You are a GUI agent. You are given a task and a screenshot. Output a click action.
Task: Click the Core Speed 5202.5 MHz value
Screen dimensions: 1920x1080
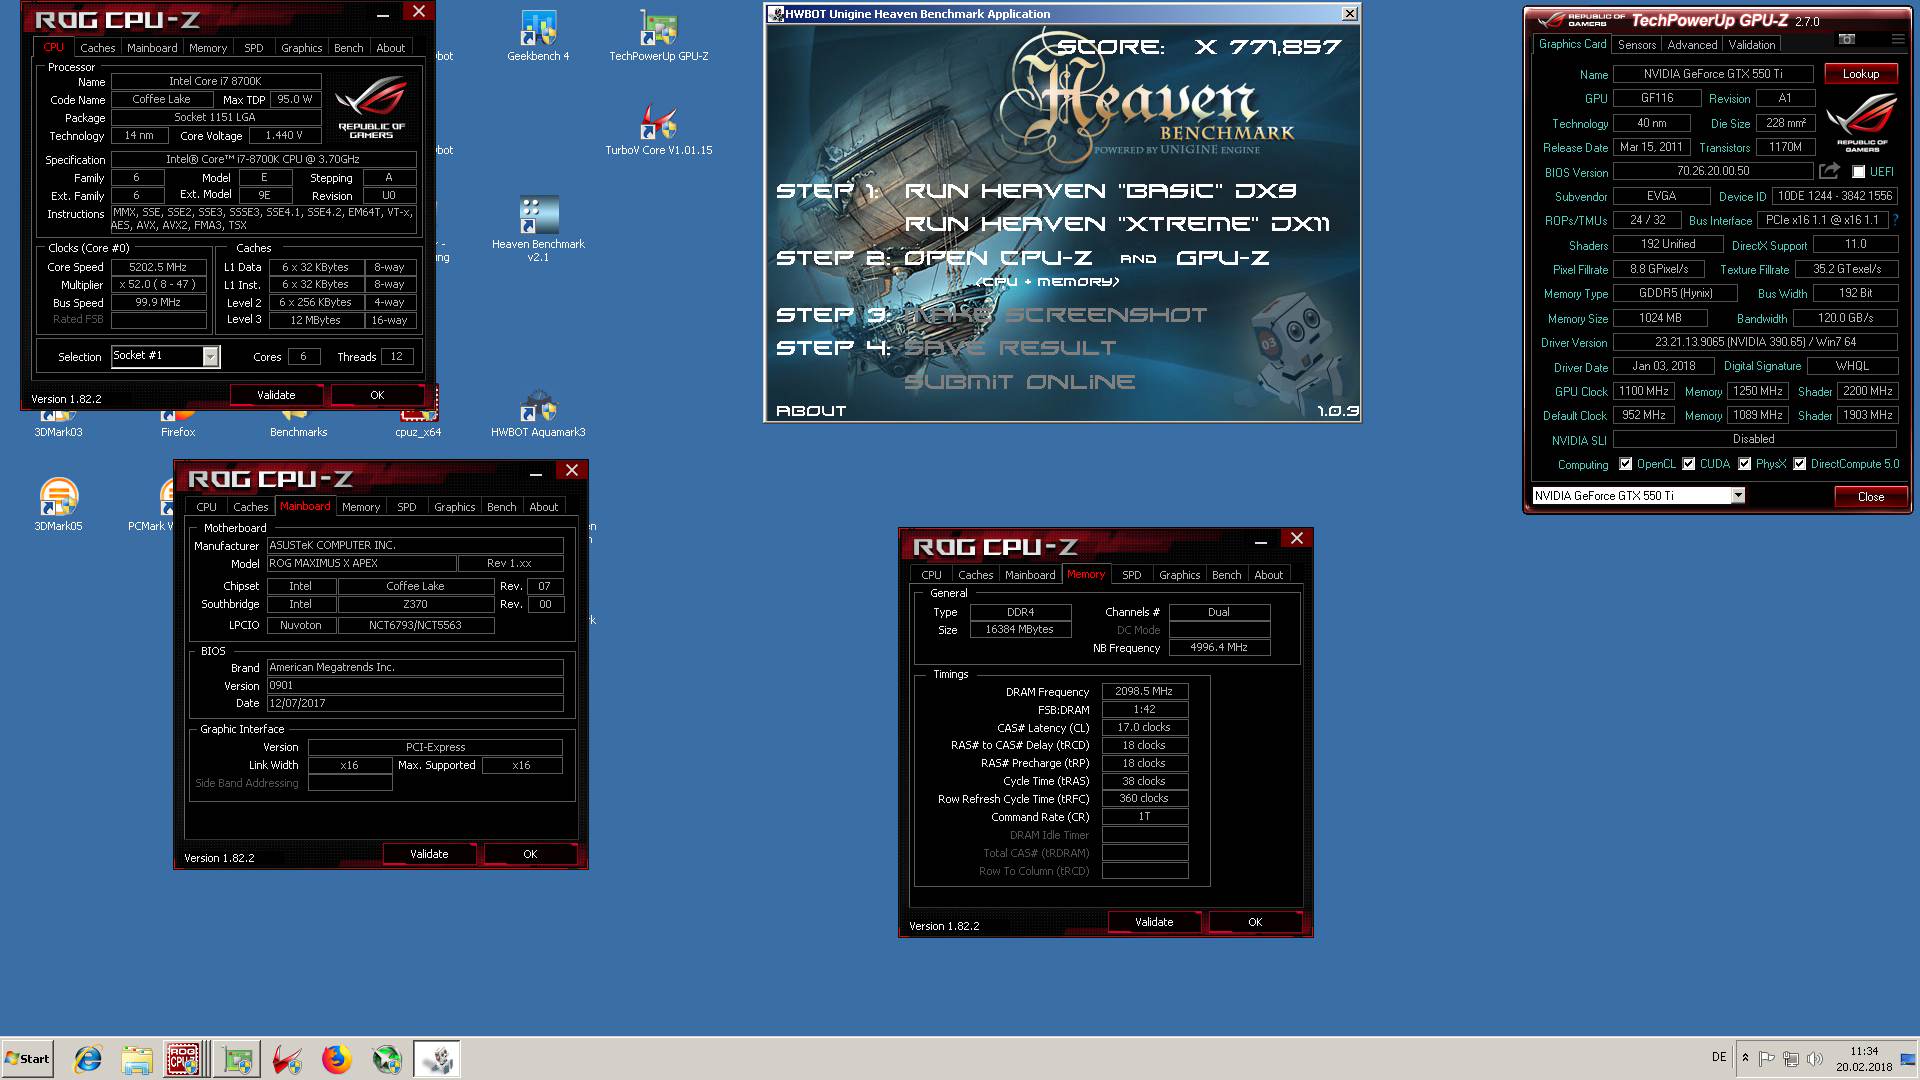point(158,267)
